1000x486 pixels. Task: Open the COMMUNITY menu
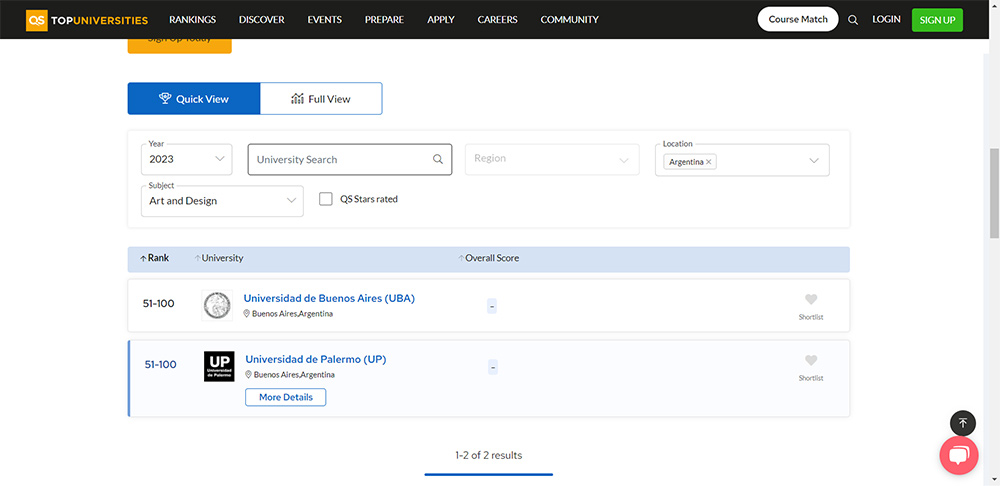[570, 20]
